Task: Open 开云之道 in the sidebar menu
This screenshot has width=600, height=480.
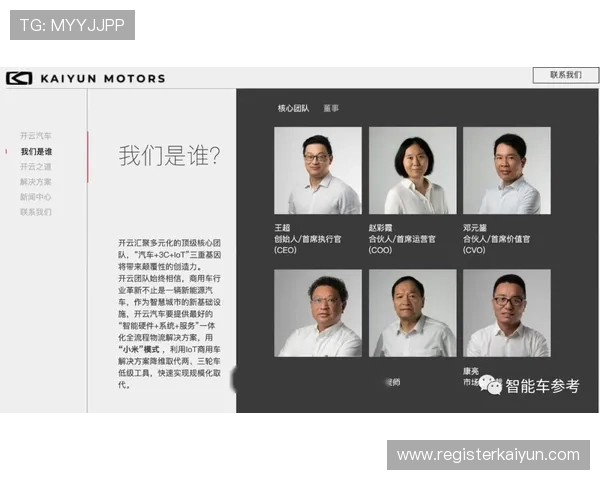Action: (x=36, y=167)
